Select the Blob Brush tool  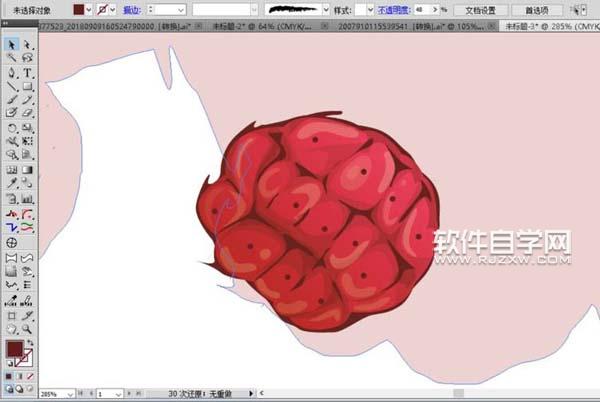[11, 113]
